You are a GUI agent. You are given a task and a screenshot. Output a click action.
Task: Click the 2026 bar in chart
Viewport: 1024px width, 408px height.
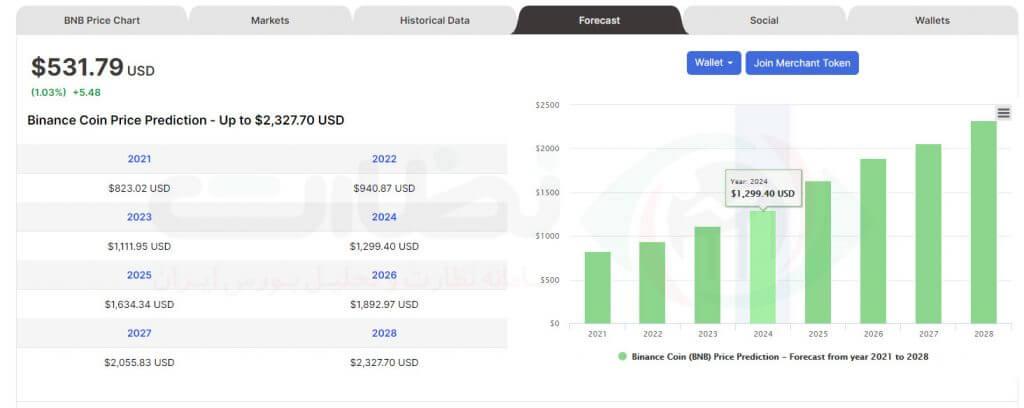pos(873,241)
